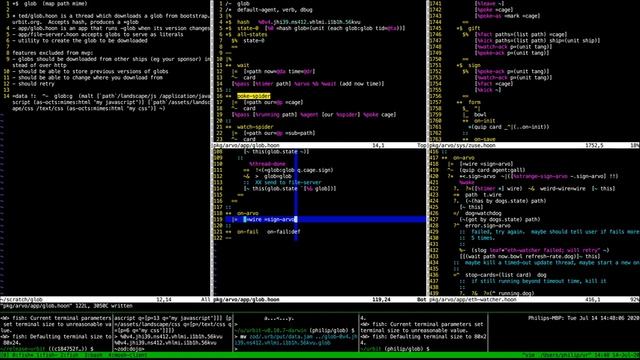640x360 pixels.
Task: Click the Philips-MBP date and time in tmux pane
Action: (583, 318)
